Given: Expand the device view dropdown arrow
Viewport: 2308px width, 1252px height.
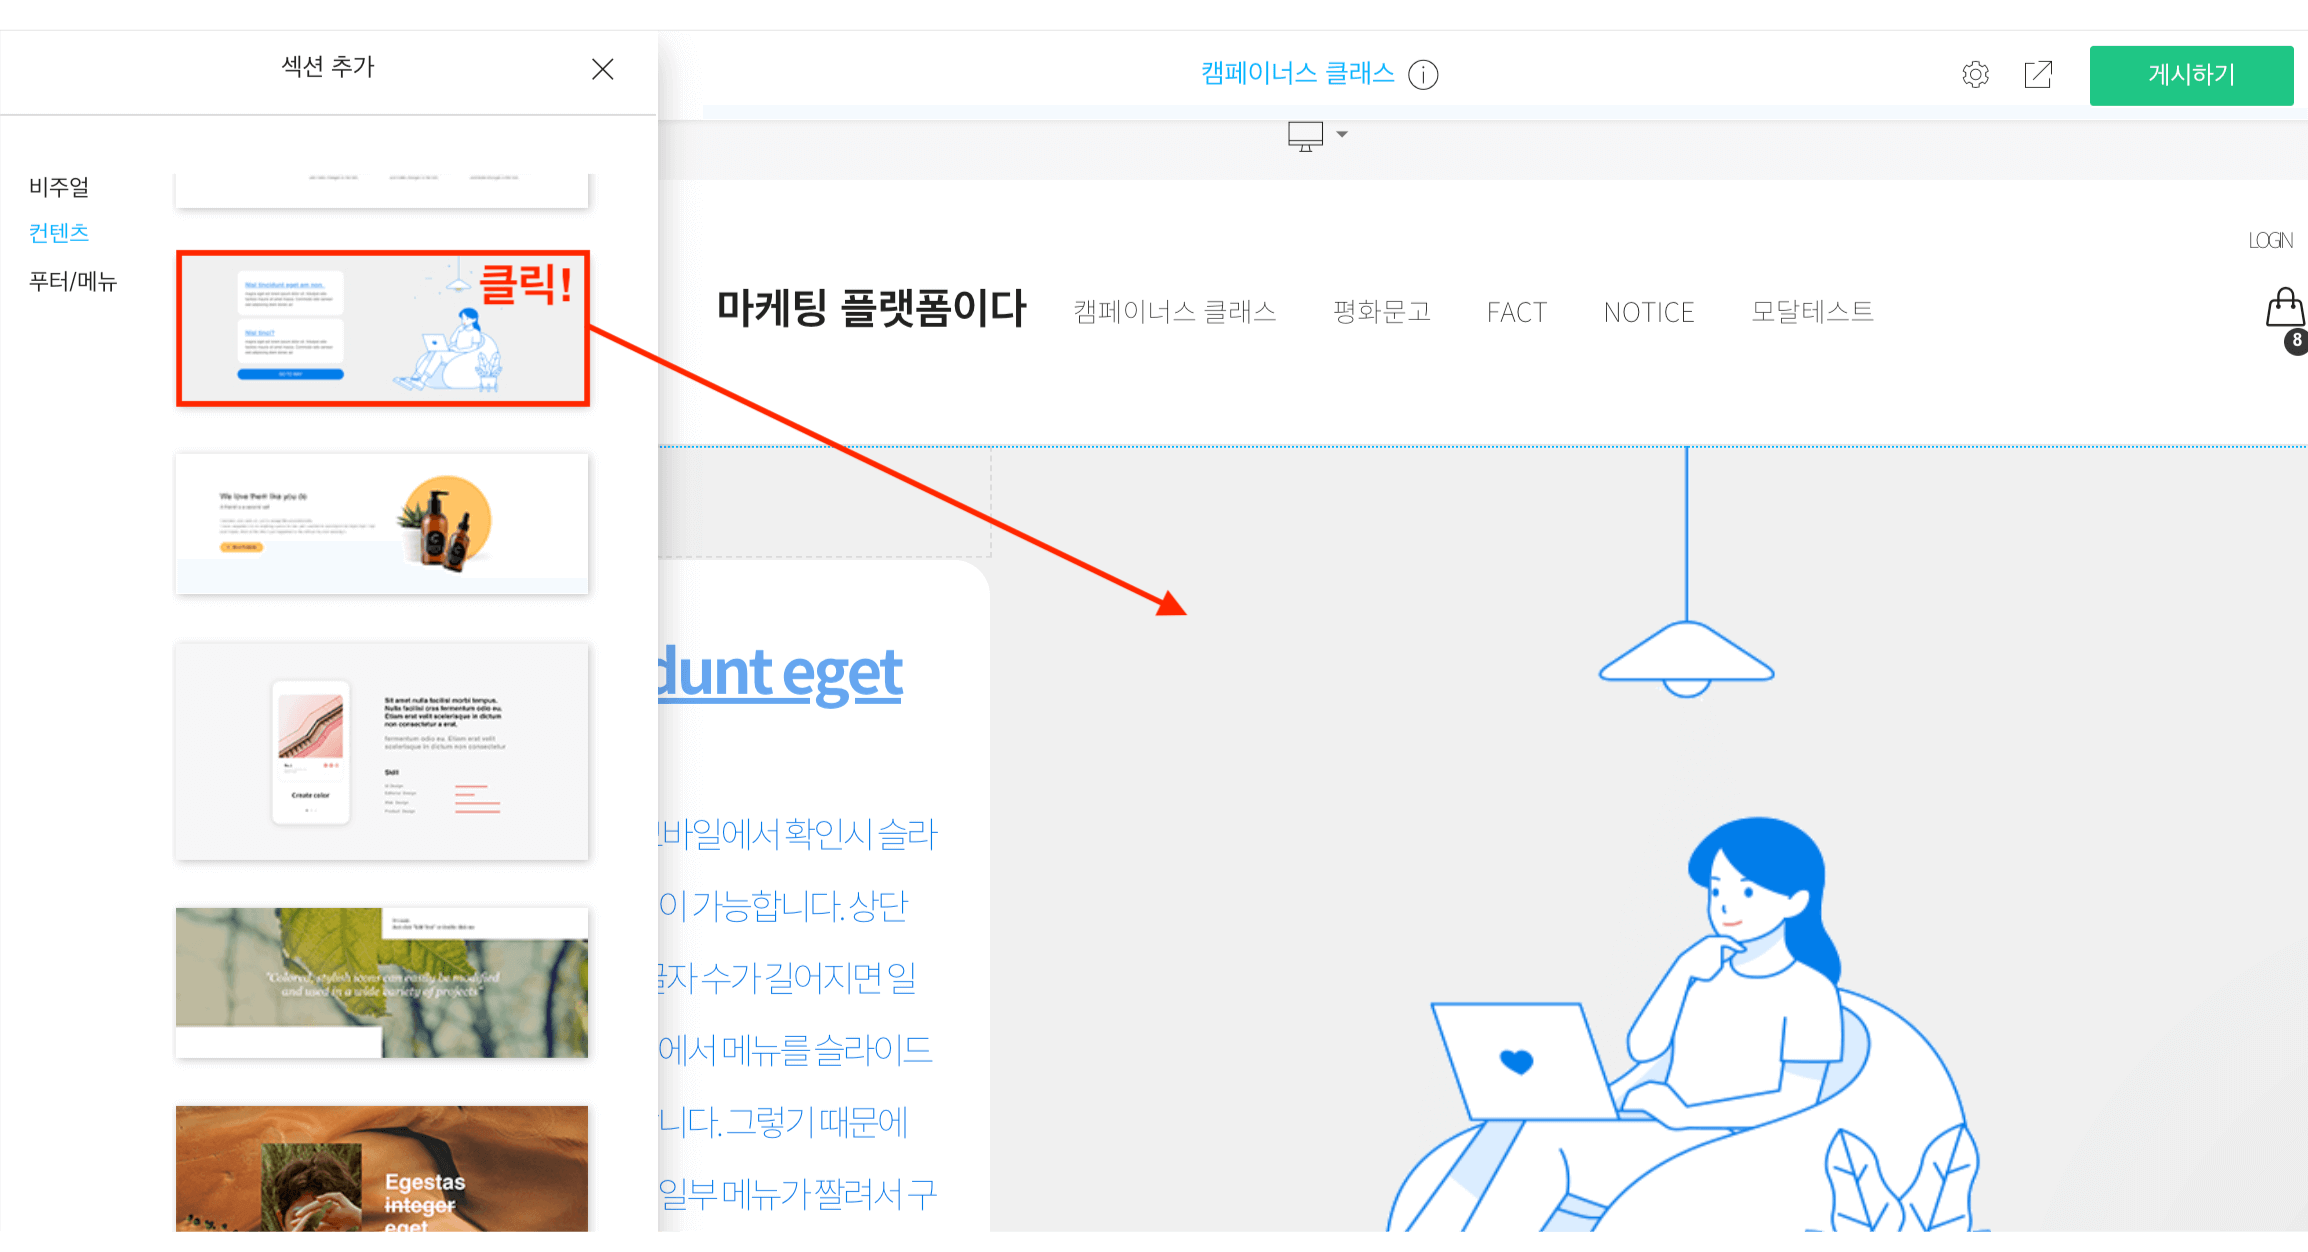Looking at the screenshot, I should pos(1342,134).
